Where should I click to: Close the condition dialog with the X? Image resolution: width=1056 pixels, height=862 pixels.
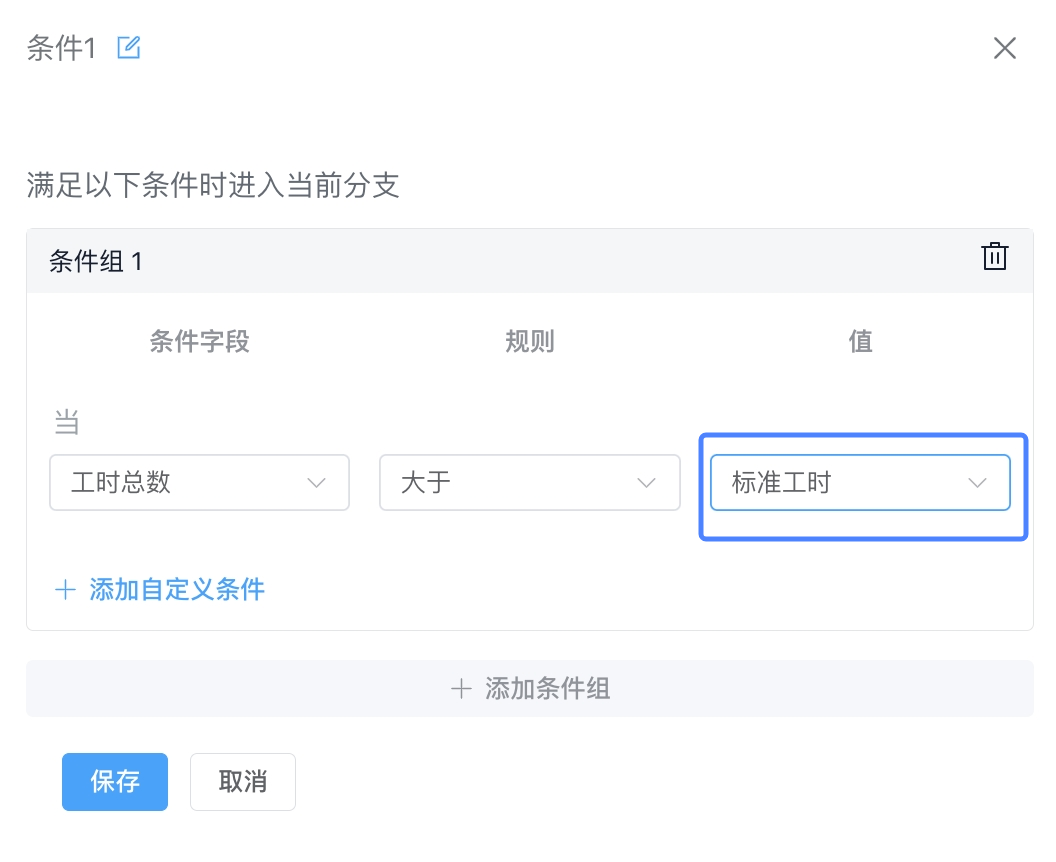(x=1005, y=48)
